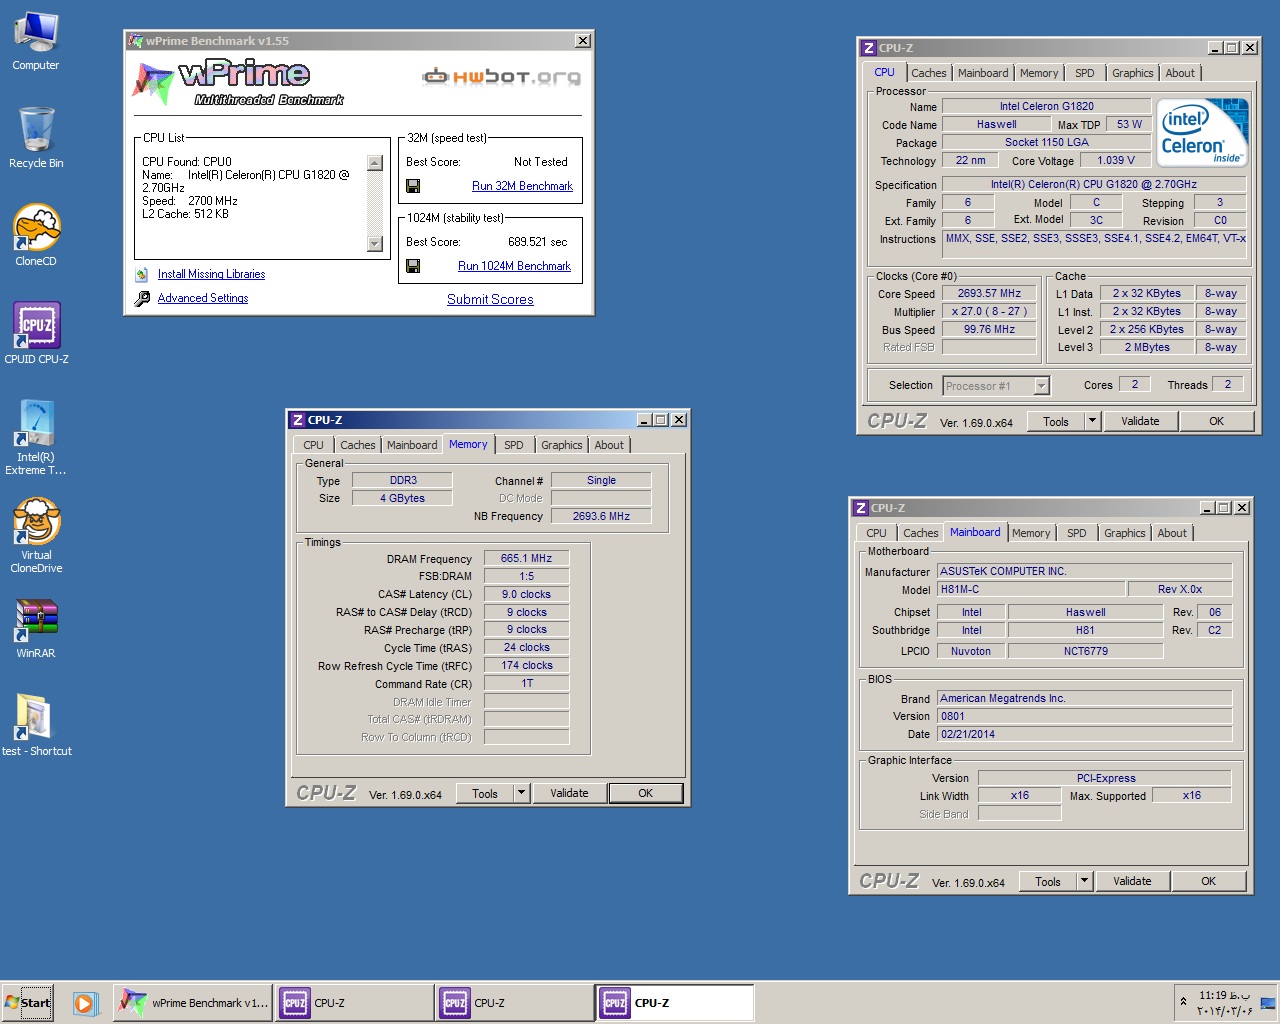Open the Computer desktop icon

click(36, 42)
